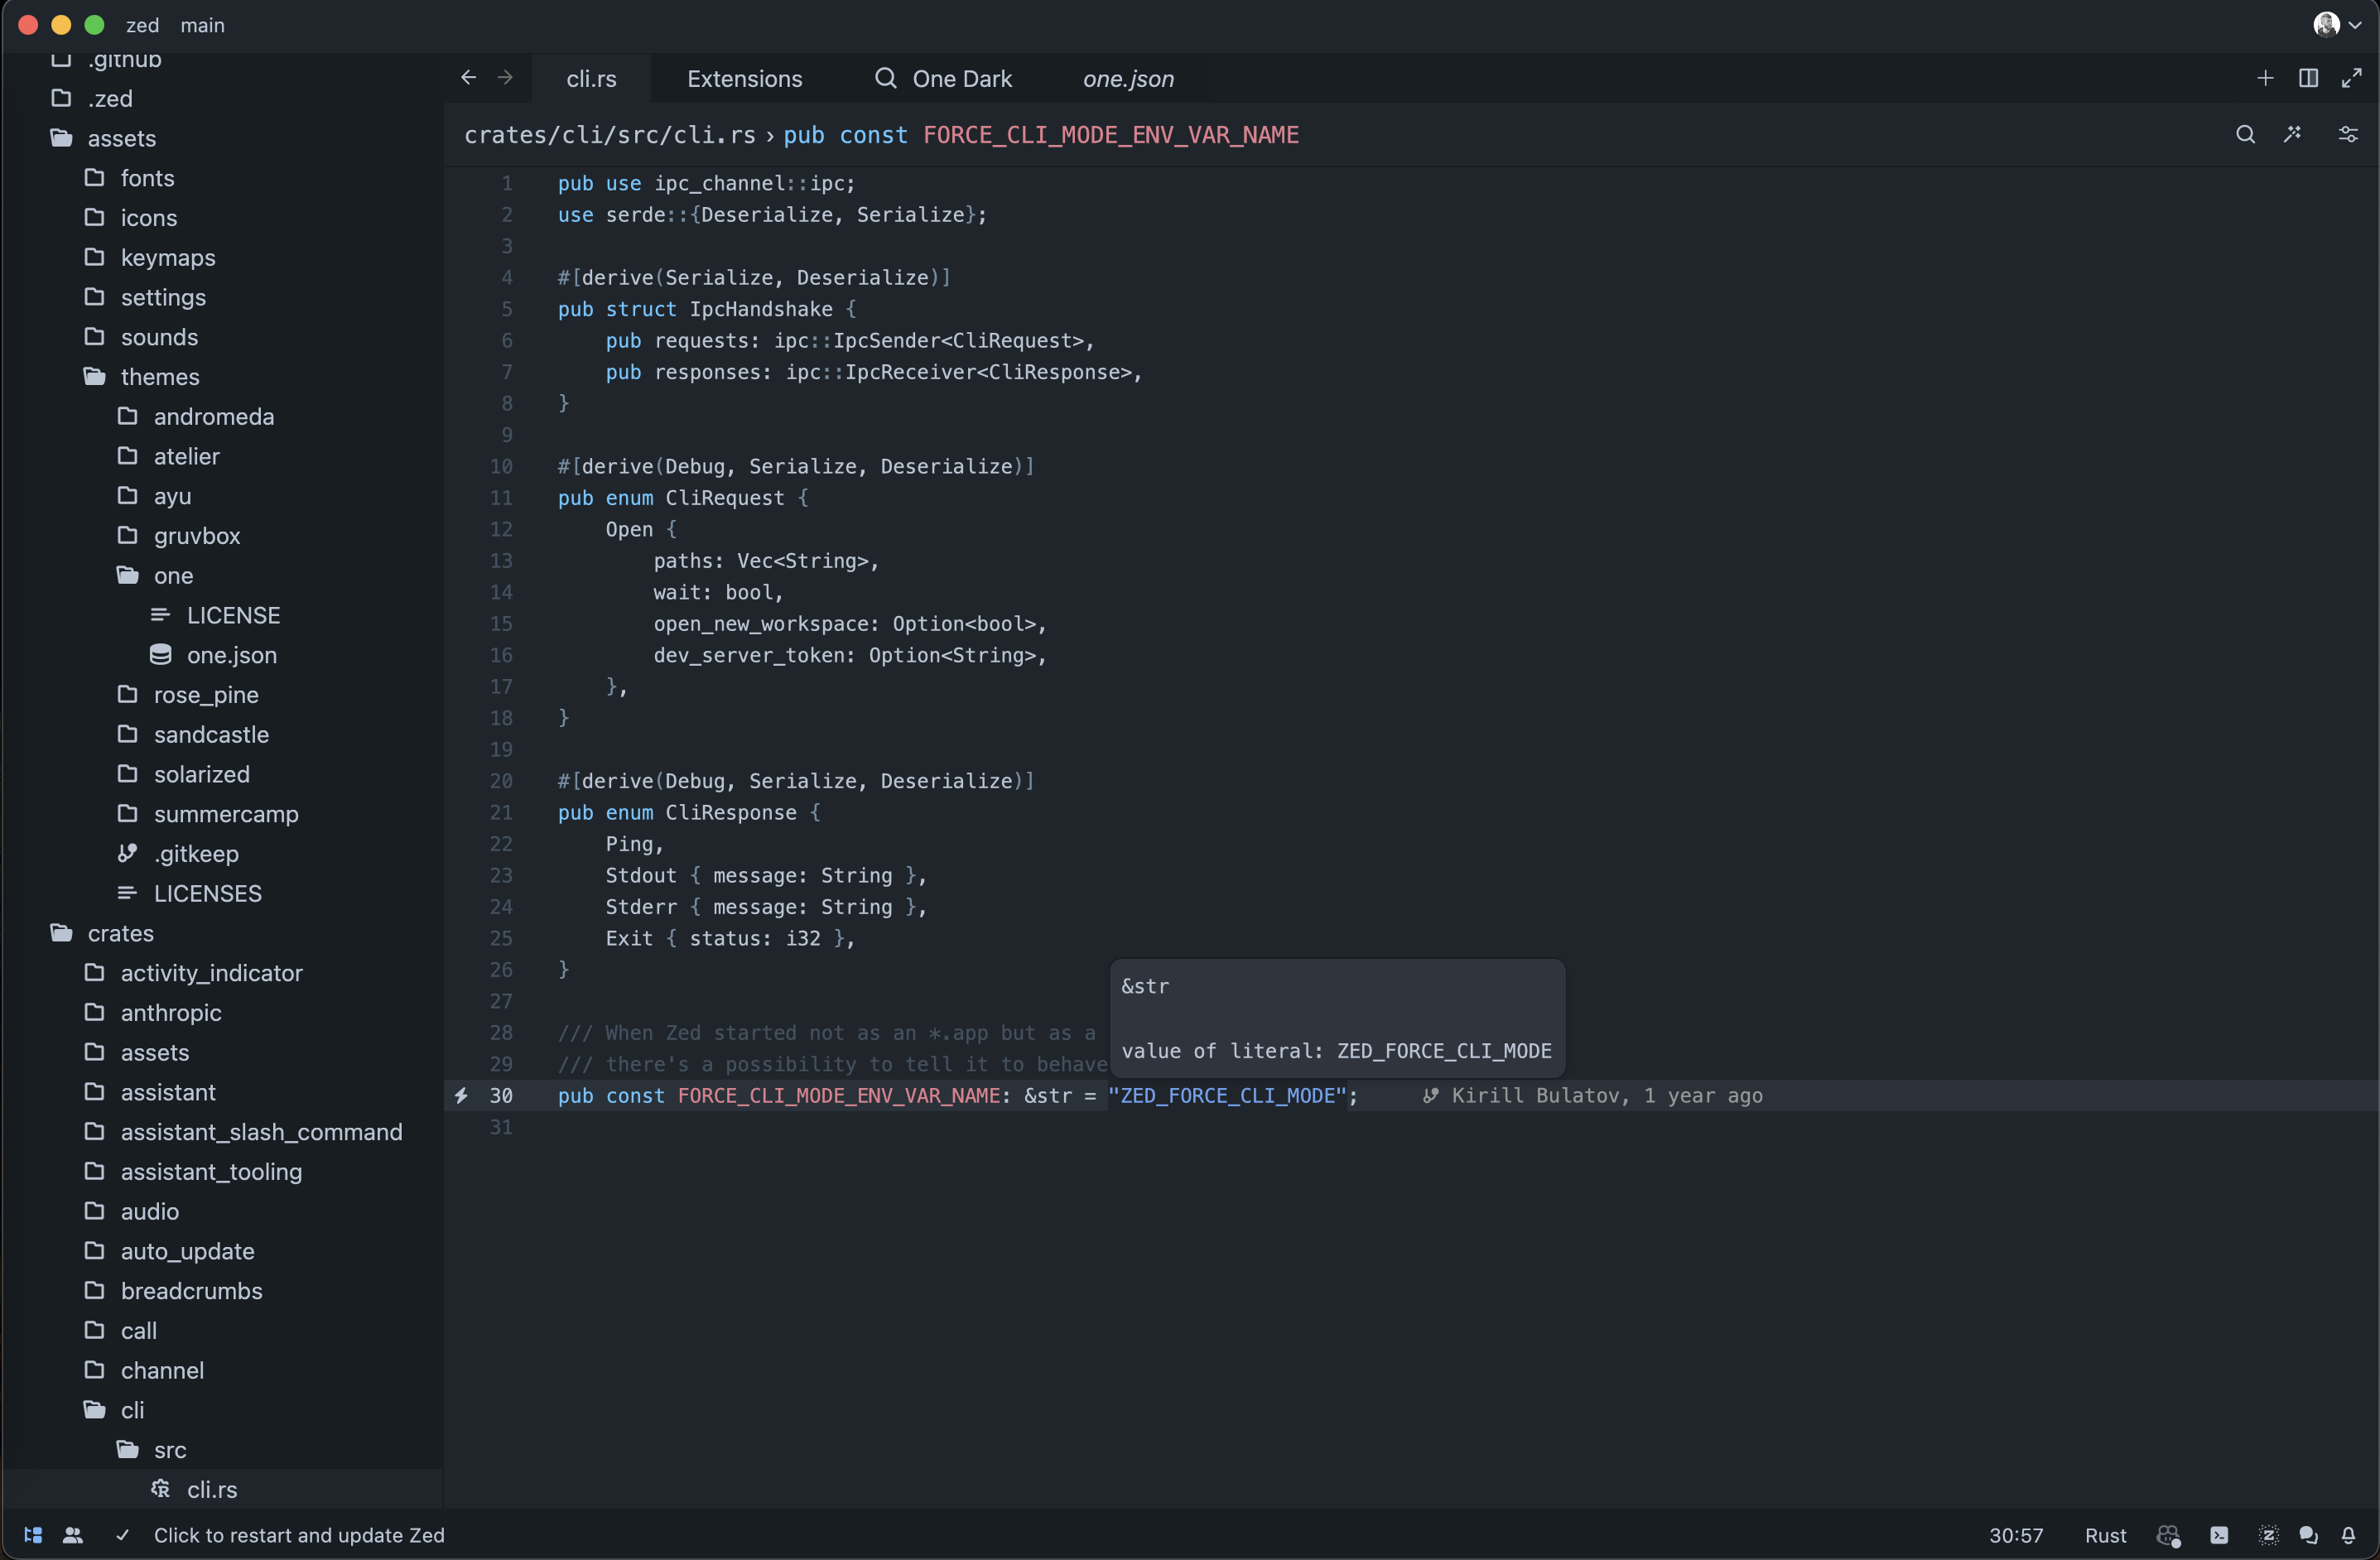Switch to the One Dark search tab
The image size is (2380, 1560).
click(x=943, y=79)
